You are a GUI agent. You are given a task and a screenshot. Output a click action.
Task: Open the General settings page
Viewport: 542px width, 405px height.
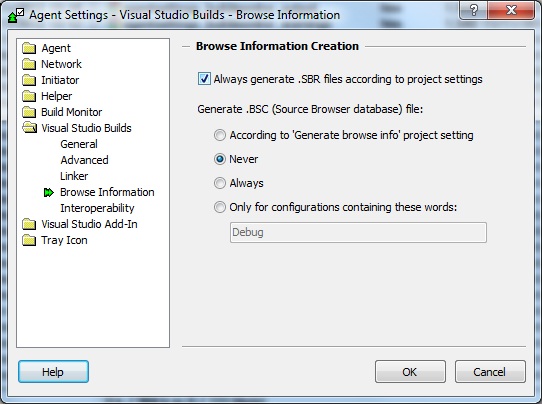point(79,144)
